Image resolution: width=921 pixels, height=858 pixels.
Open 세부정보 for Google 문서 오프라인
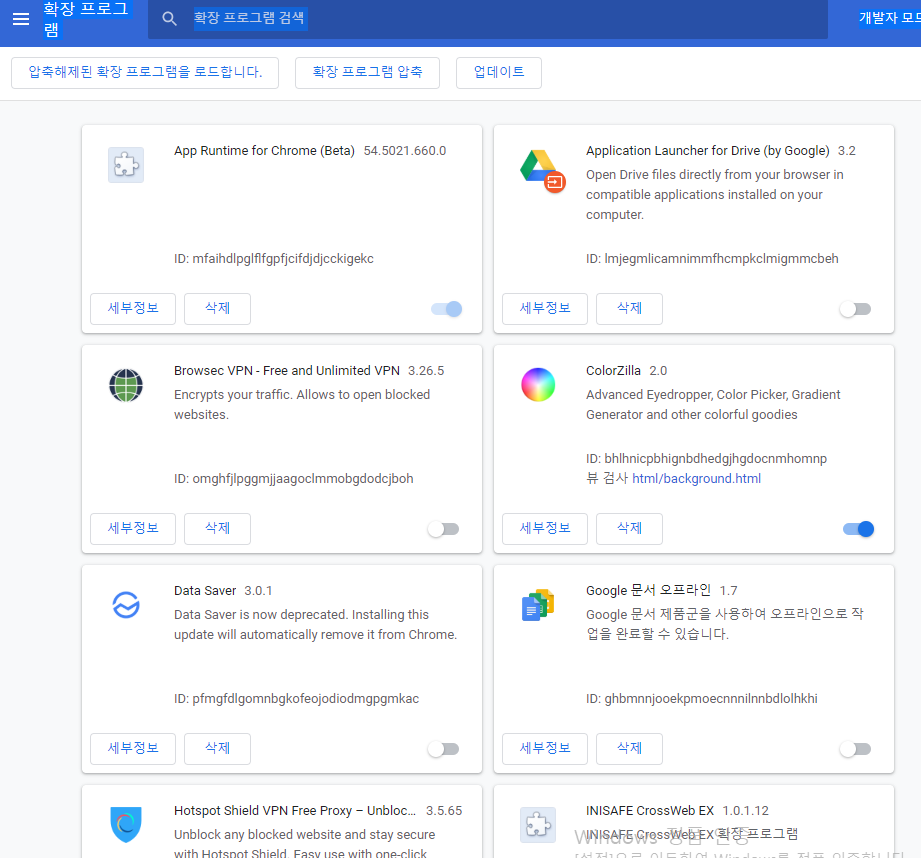tap(545, 748)
